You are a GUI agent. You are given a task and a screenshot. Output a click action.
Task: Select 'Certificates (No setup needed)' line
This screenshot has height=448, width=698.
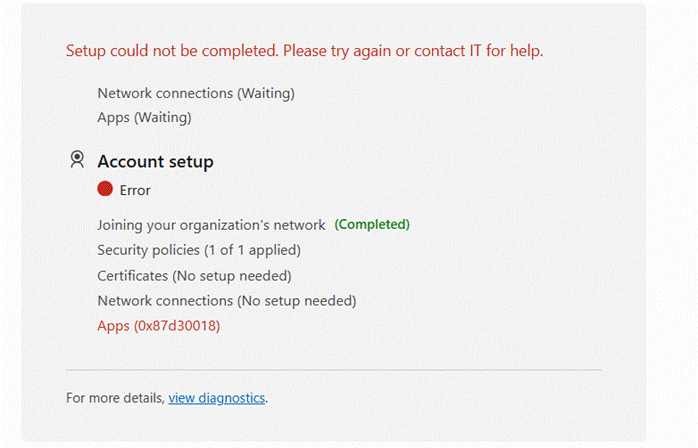tap(194, 276)
